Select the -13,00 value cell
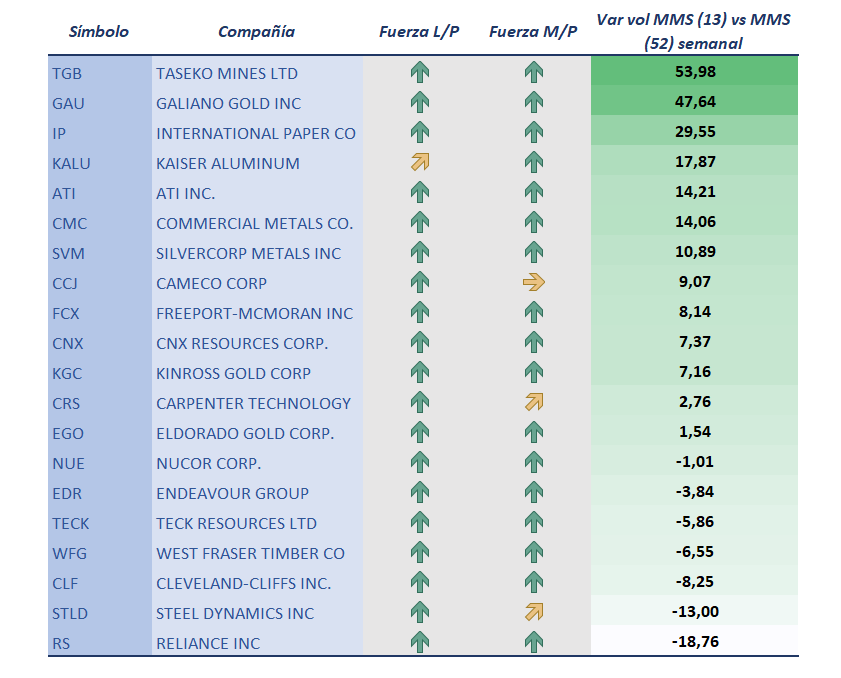The width and height of the screenshot is (841, 678). tap(695, 612)
